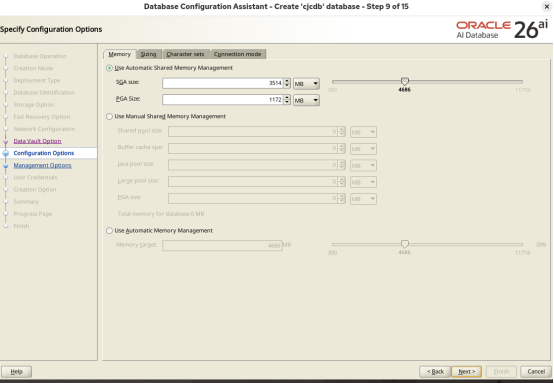This screenshot has width=554, height=384.
Task: Click the Java pool size field
Action: [x=253, y=165]
